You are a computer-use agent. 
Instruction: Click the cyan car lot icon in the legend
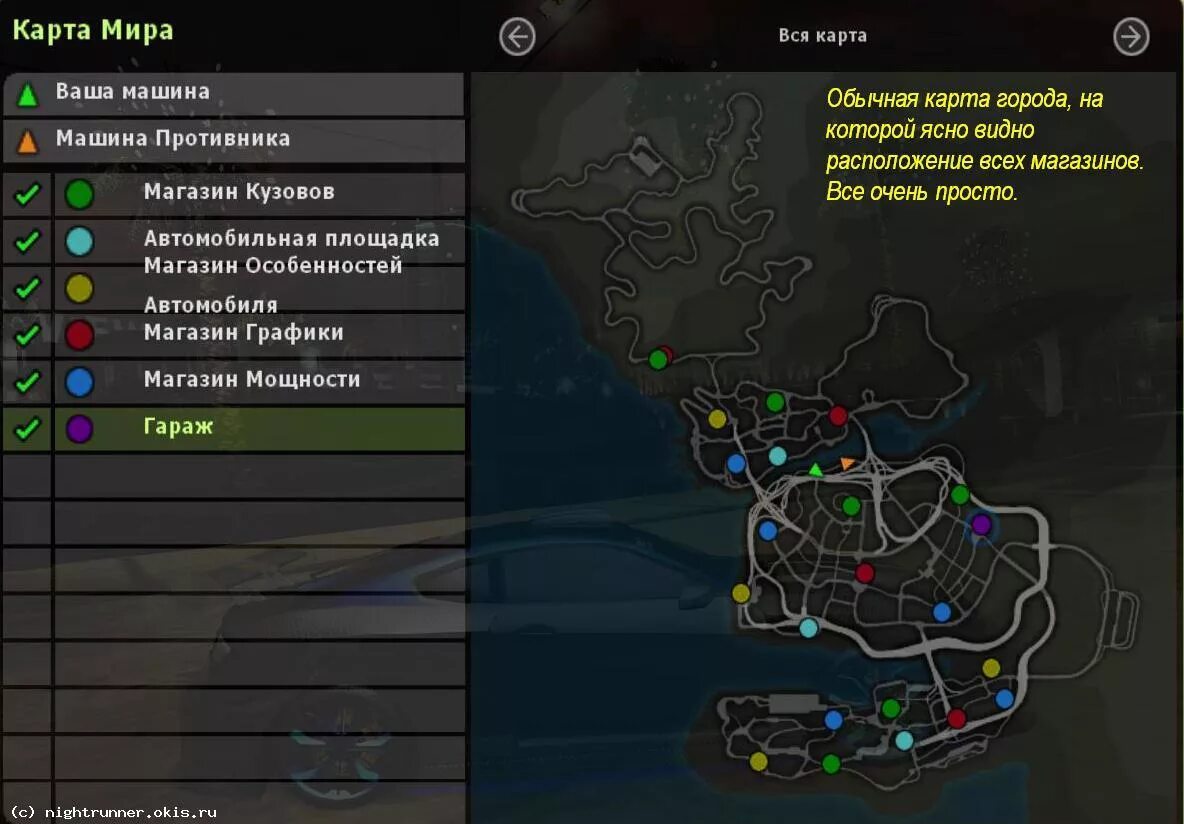79,241
